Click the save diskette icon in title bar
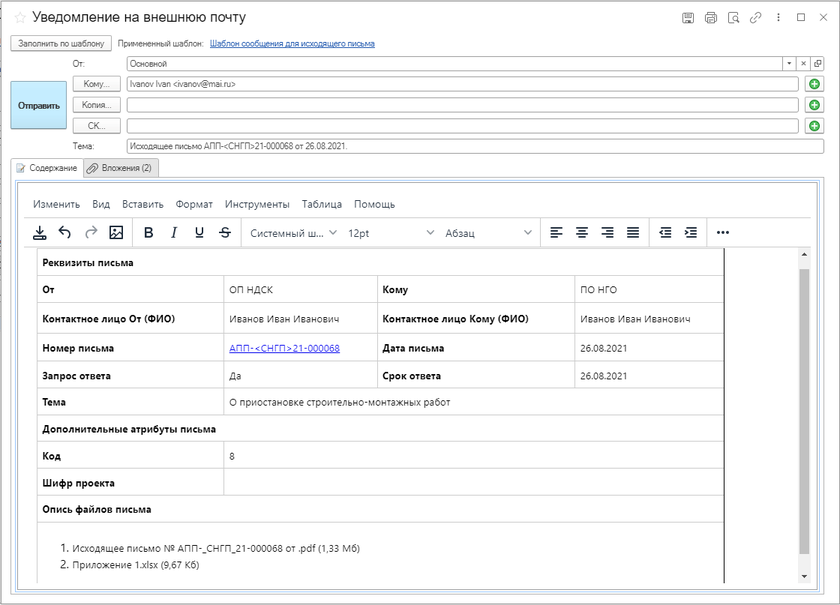 coord(688,18)
